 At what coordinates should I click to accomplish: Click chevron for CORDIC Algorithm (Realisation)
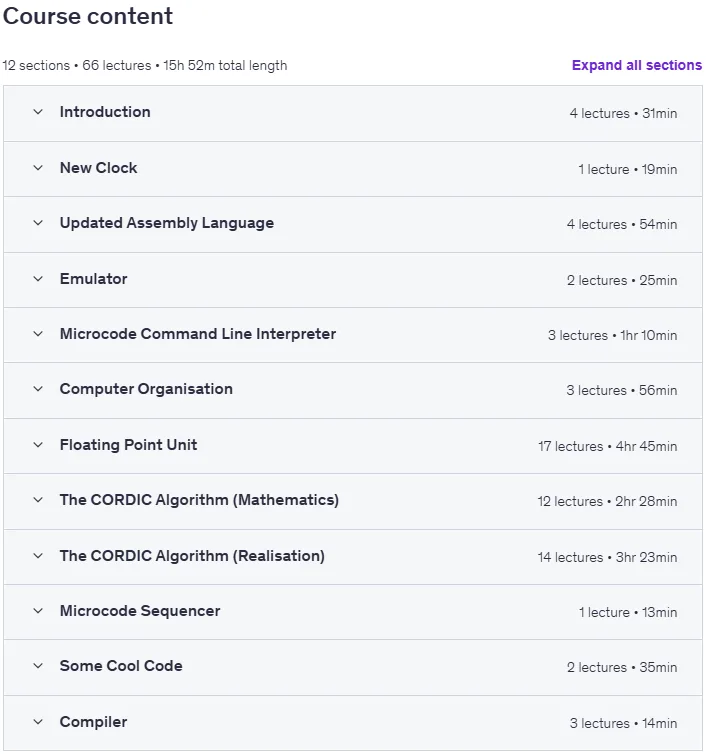pos(38,556)
